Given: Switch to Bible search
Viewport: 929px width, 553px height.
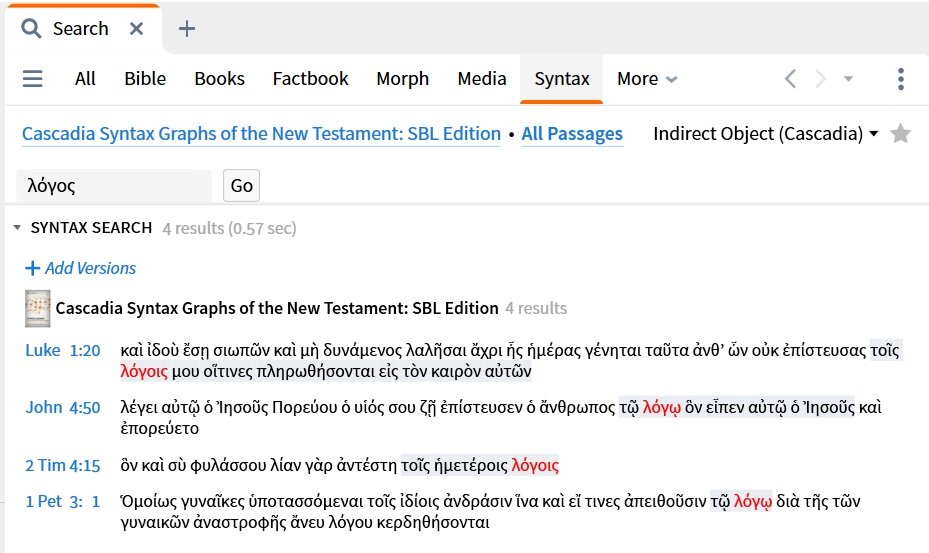Looking at the screenshot, I should pos(145,79).
